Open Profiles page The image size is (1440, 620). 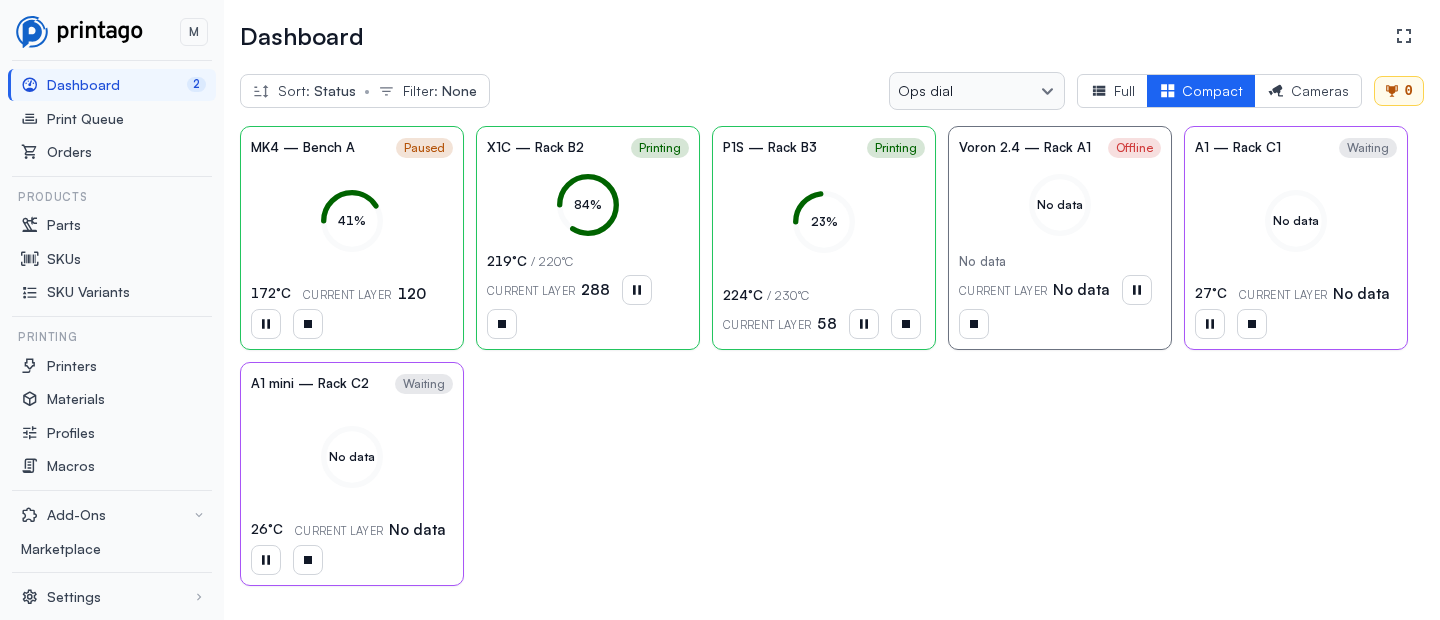[x=112, y=433]
